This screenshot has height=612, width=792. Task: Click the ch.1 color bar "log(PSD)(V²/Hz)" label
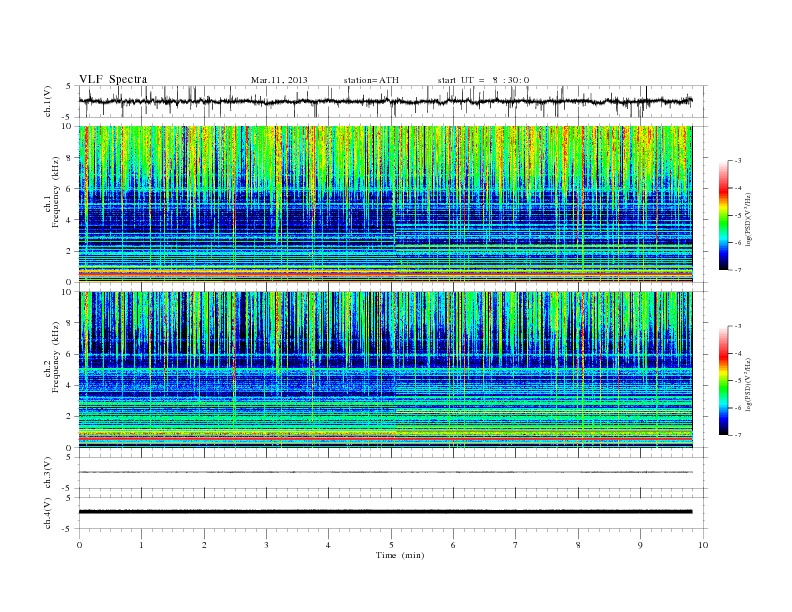748,219
